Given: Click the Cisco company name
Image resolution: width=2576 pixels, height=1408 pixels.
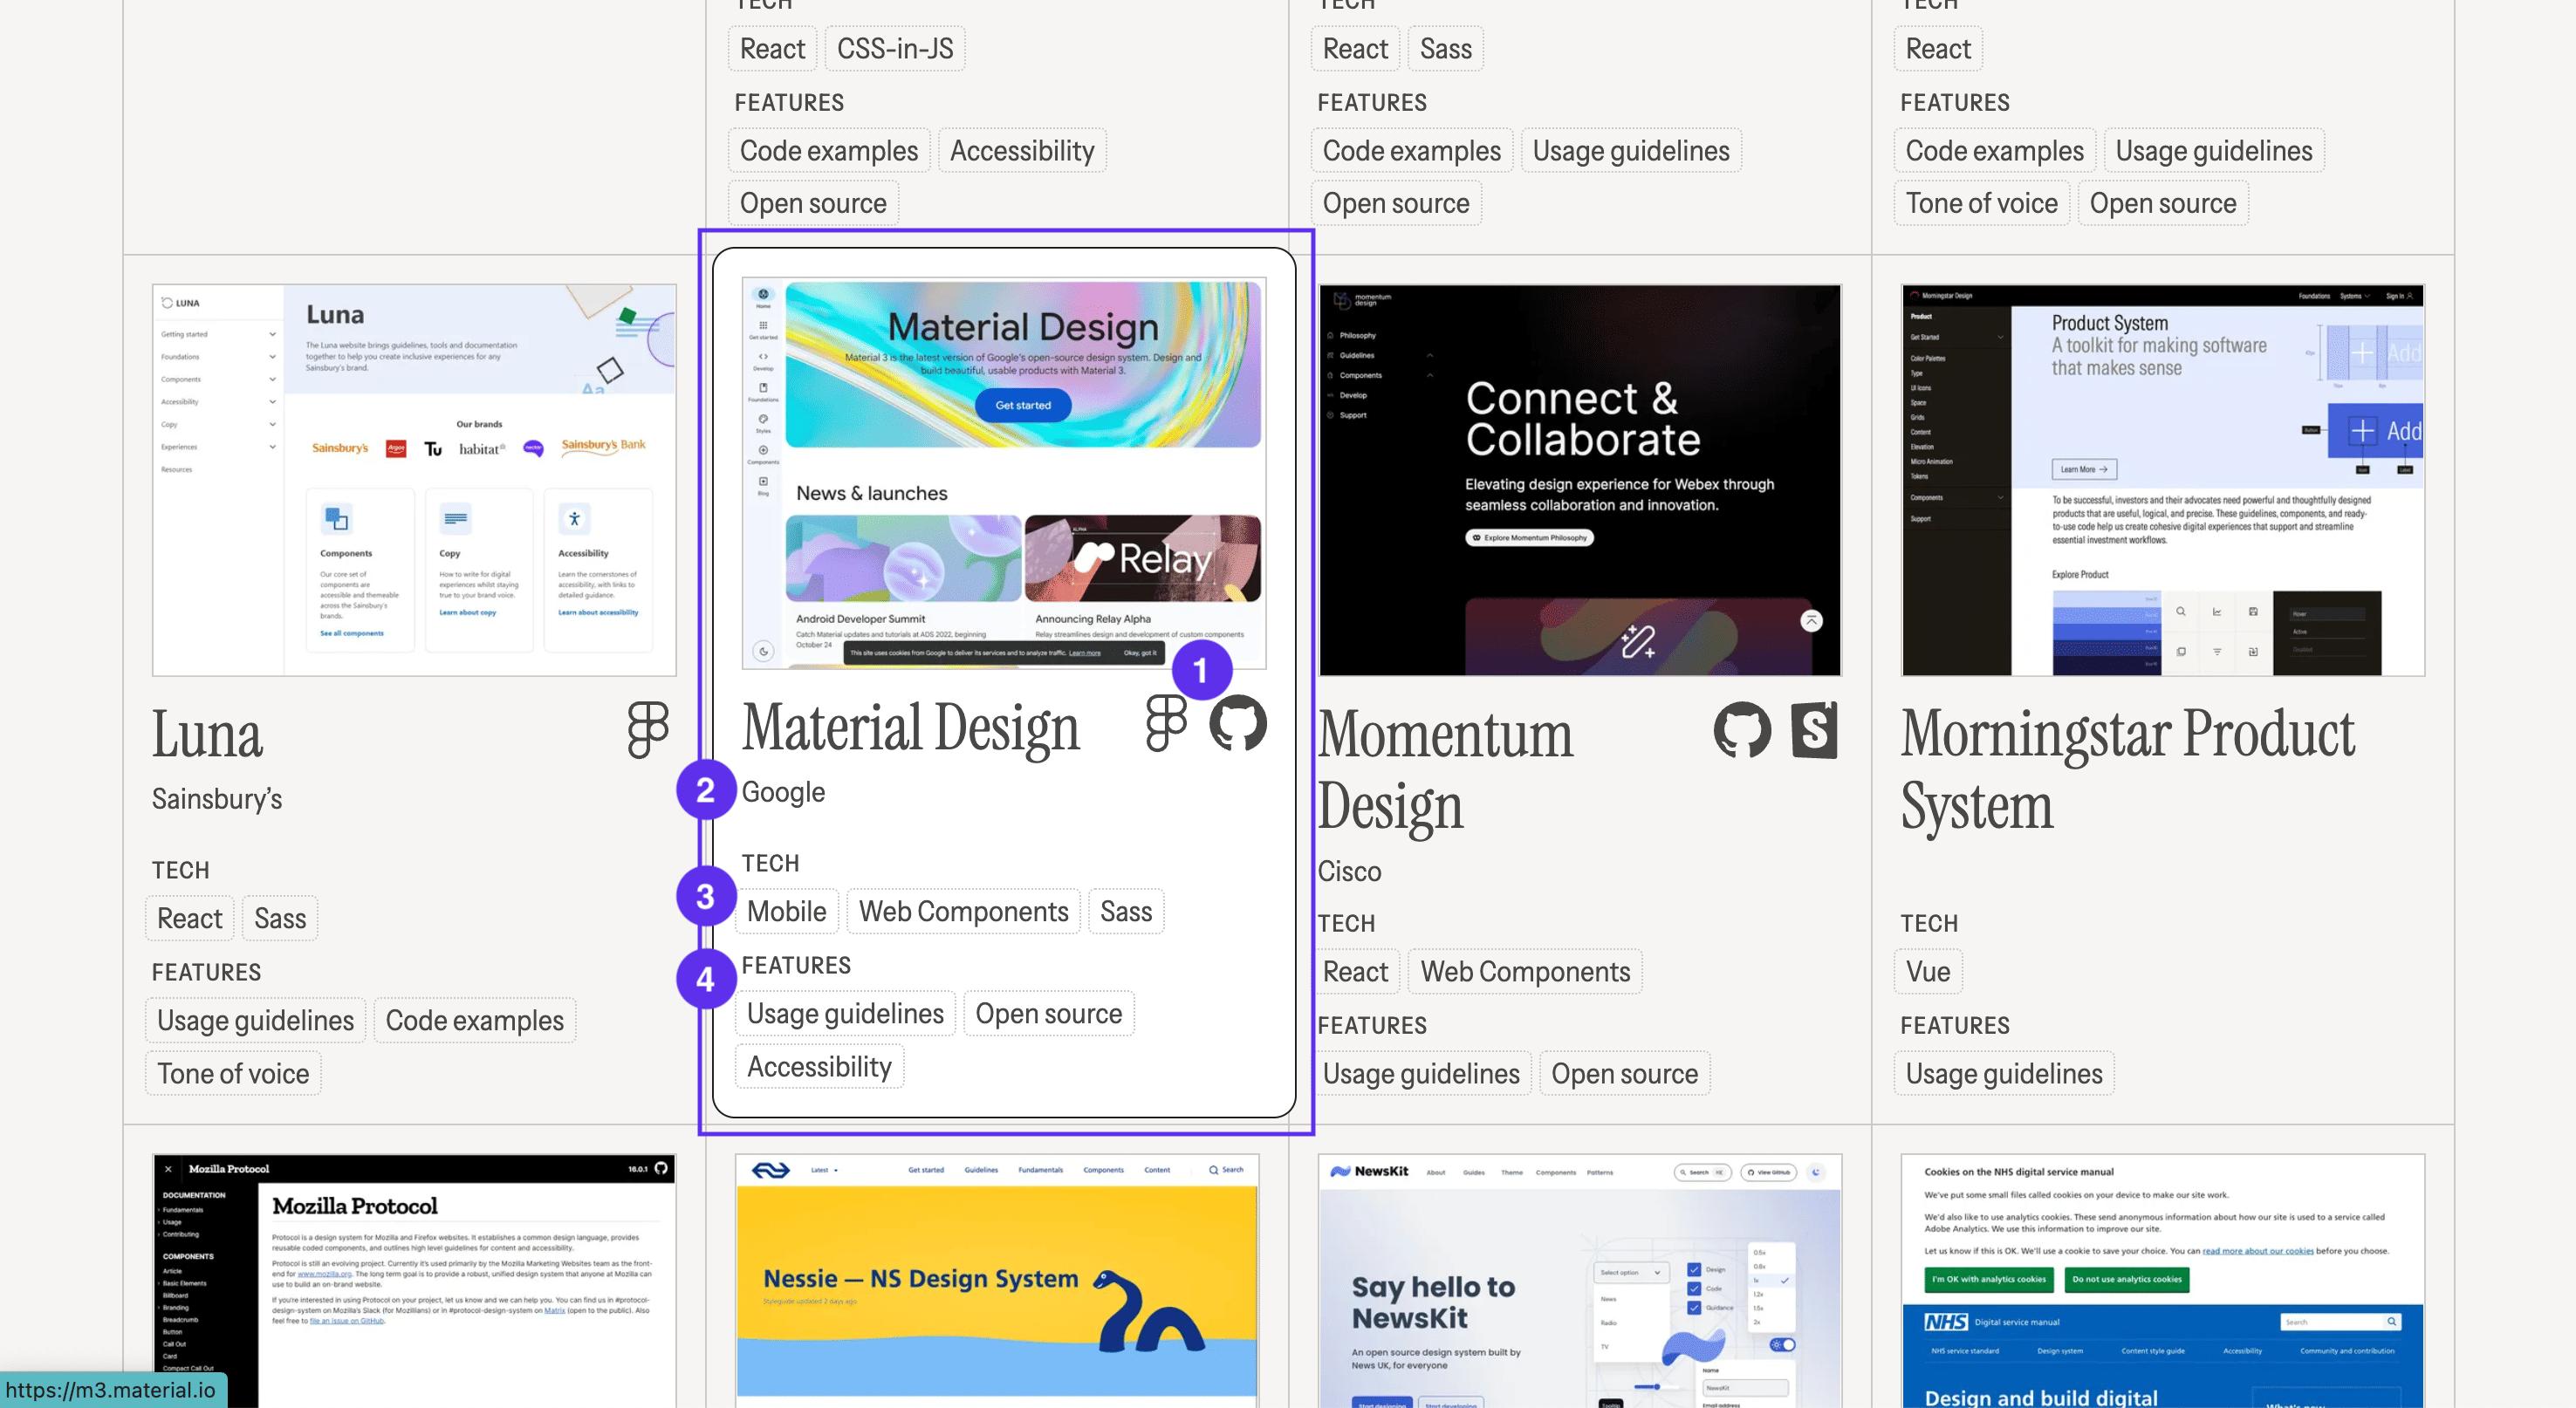Looking at the screenshot, I should [1349, 871].
